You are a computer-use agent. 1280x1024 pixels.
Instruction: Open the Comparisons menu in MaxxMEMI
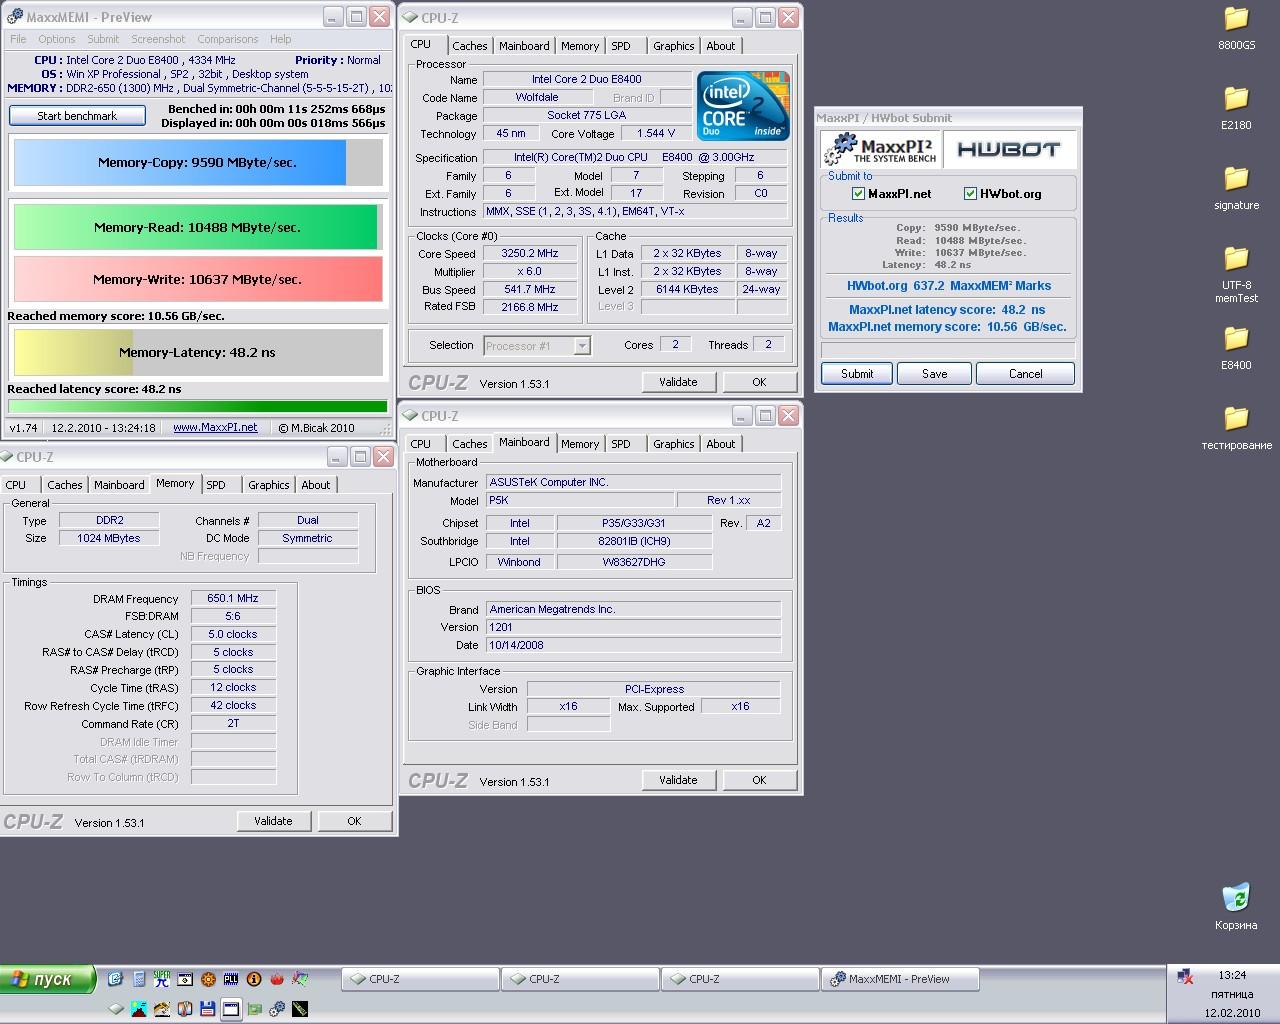pos(228,39)
